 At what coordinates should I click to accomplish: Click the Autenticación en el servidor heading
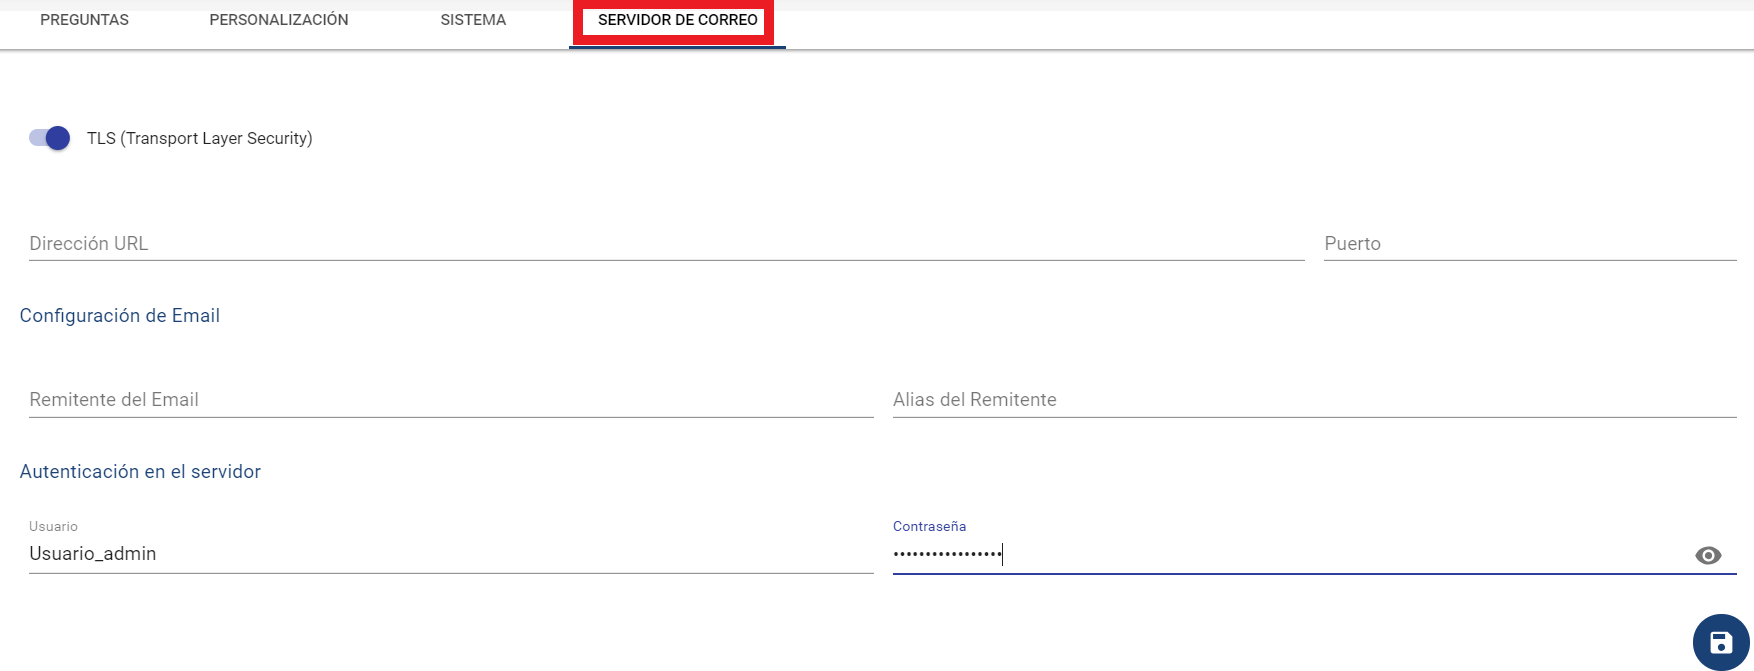tap(140, 472)
